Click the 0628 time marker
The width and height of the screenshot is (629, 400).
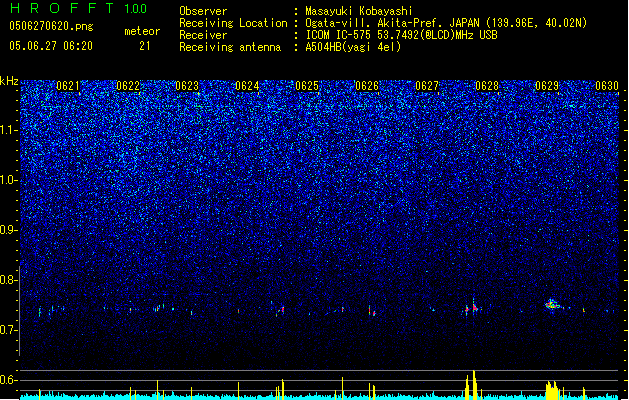[x=487, y=86]
